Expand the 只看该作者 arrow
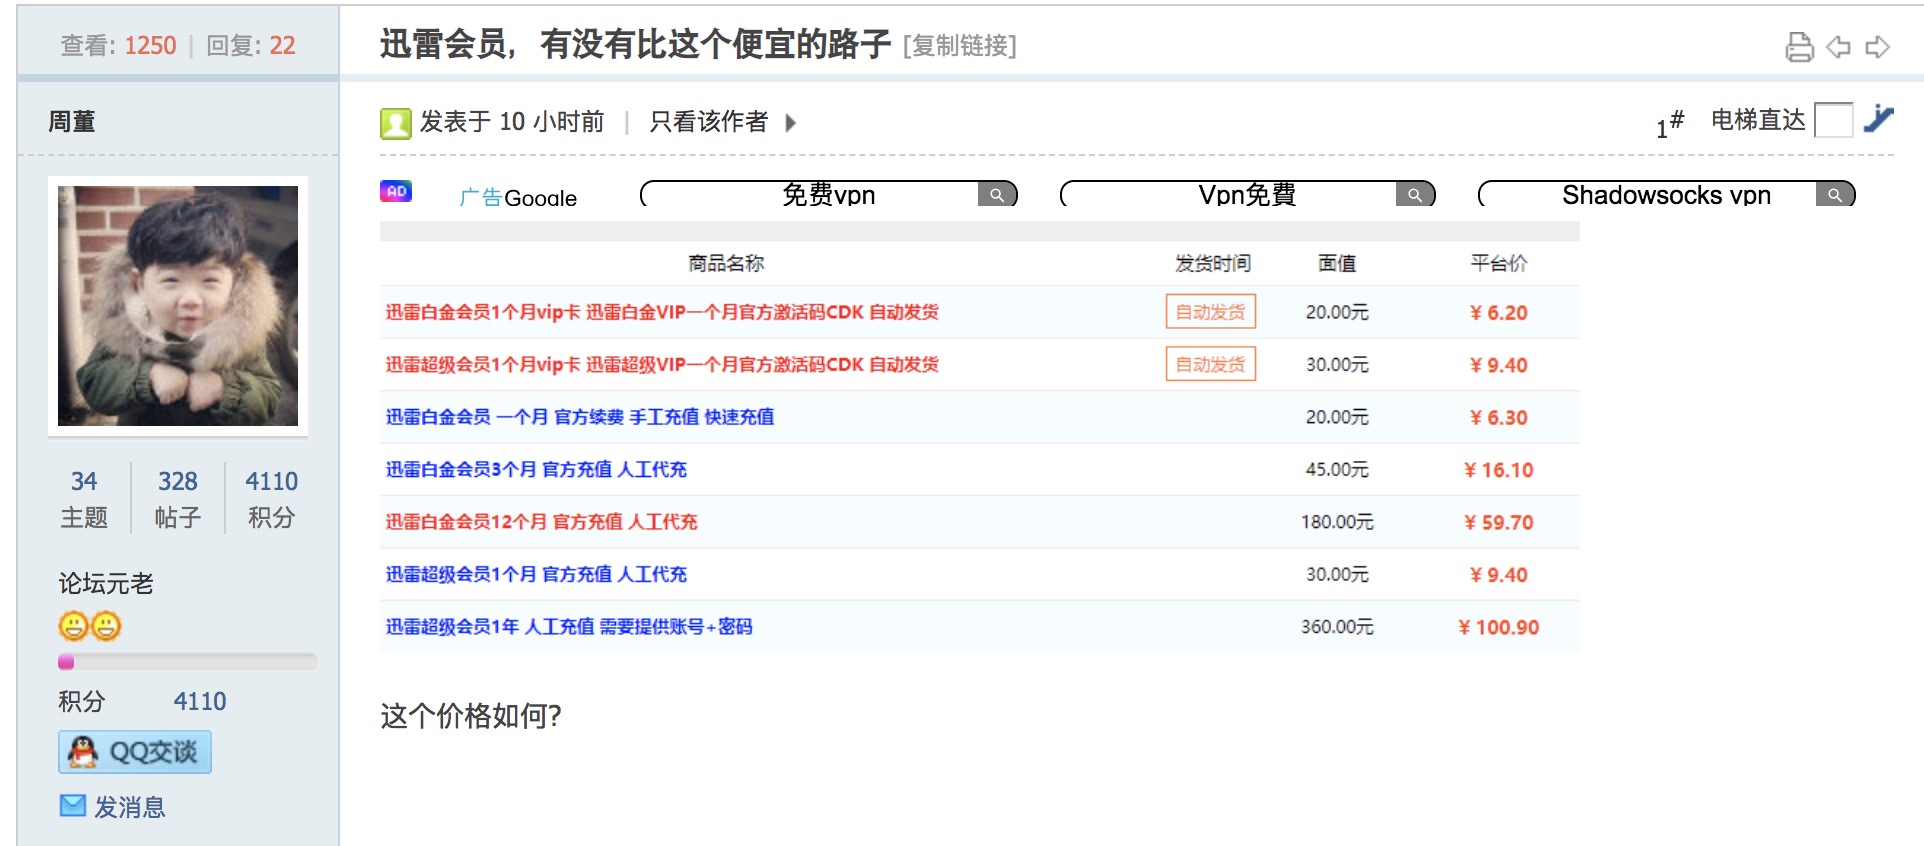1924x846 pixels. point(791,123)
